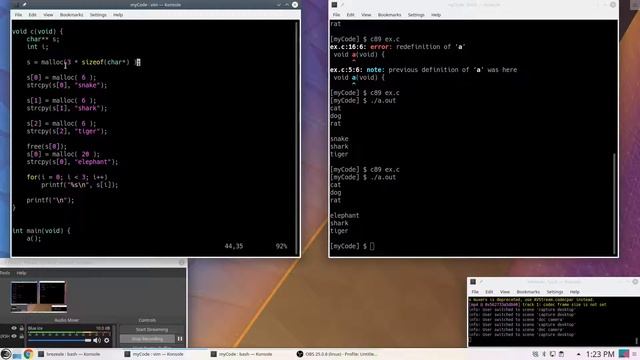Viewport: 640px width, 360px height.
Task: Open Help menu in bash Konsole window
Action: pos(436,15)
